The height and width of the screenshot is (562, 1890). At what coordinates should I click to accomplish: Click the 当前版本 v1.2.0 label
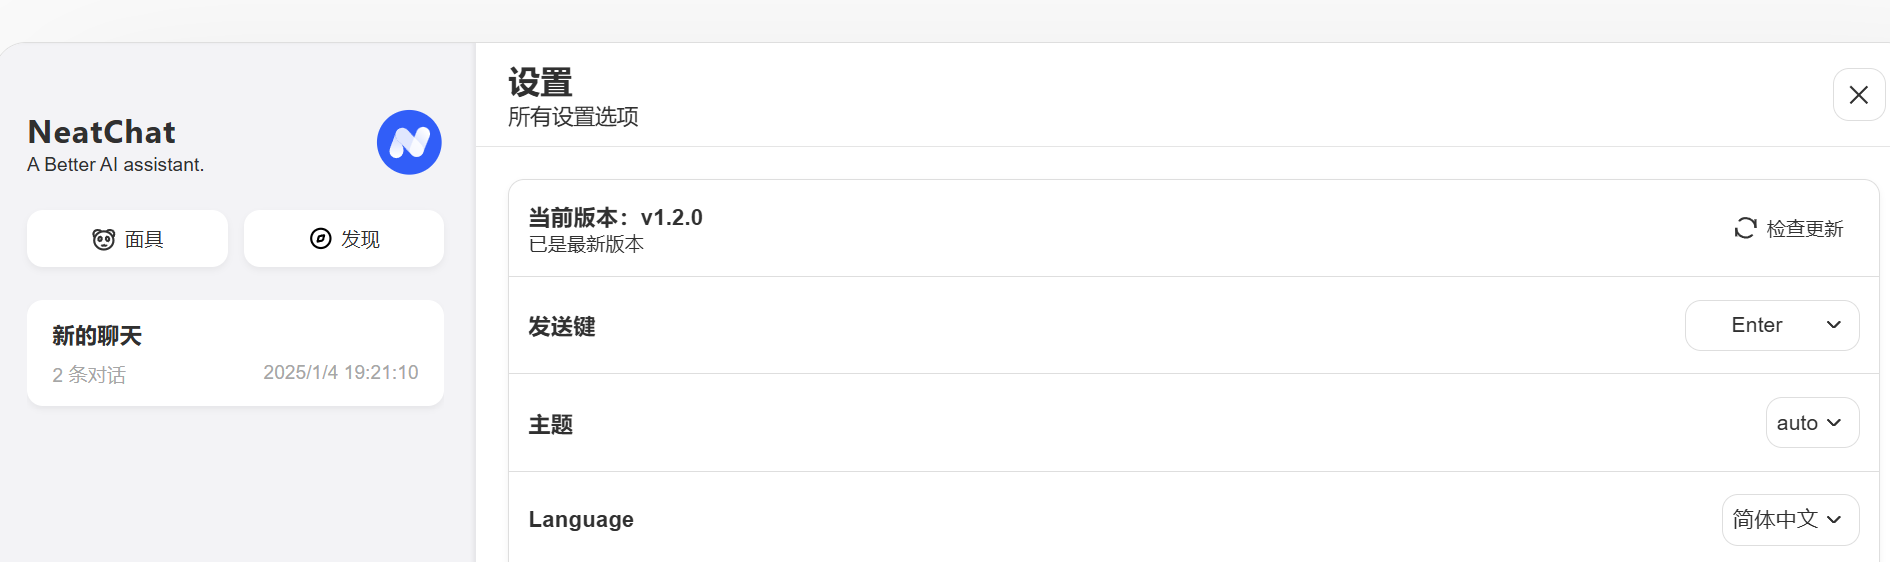[616, 217]
